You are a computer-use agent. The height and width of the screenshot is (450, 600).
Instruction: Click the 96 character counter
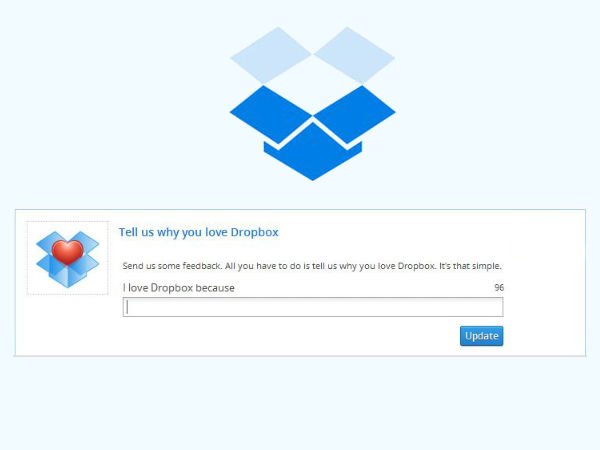[499, 288]
